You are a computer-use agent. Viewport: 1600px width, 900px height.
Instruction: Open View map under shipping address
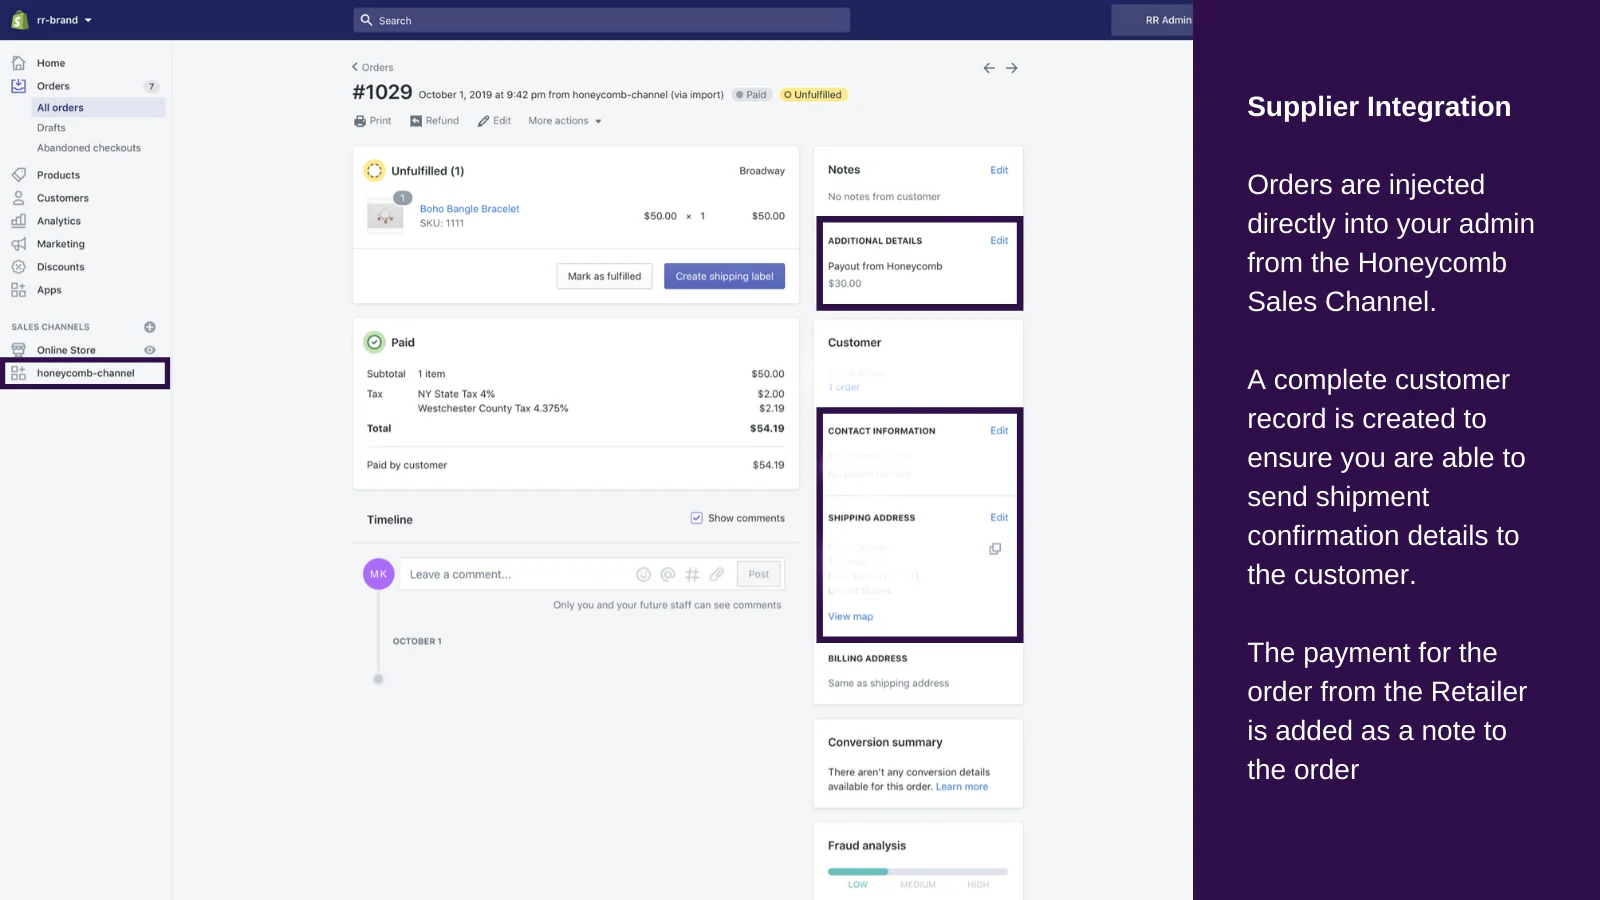click(850, 616)
